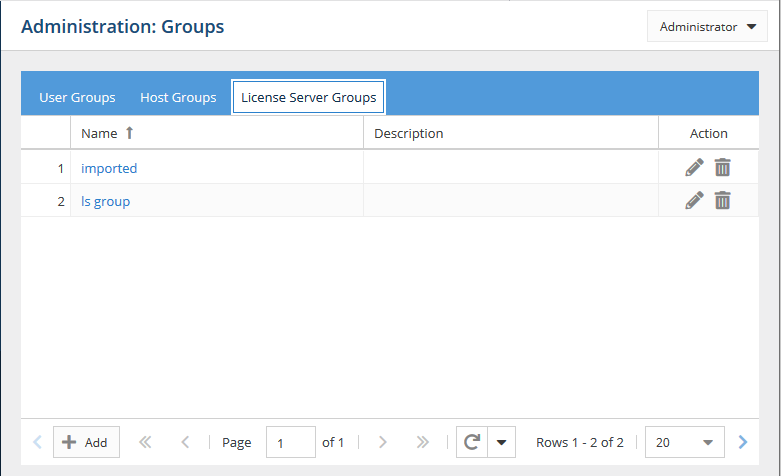Delete the imported group with trash icon
The image size is (781, 476).
point(723,167)
